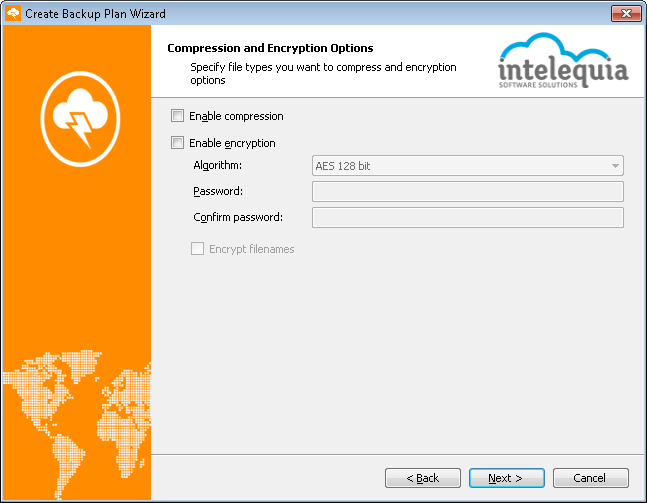Screen dimensions: 647x503
Task: Click the Algorithm label
Action: pos(217,165)
